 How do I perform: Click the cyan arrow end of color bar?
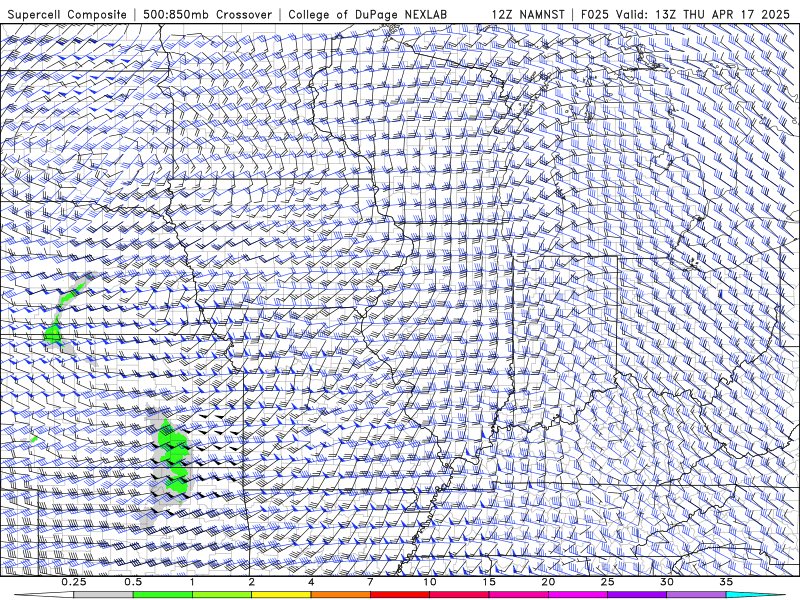click(756, 595)
